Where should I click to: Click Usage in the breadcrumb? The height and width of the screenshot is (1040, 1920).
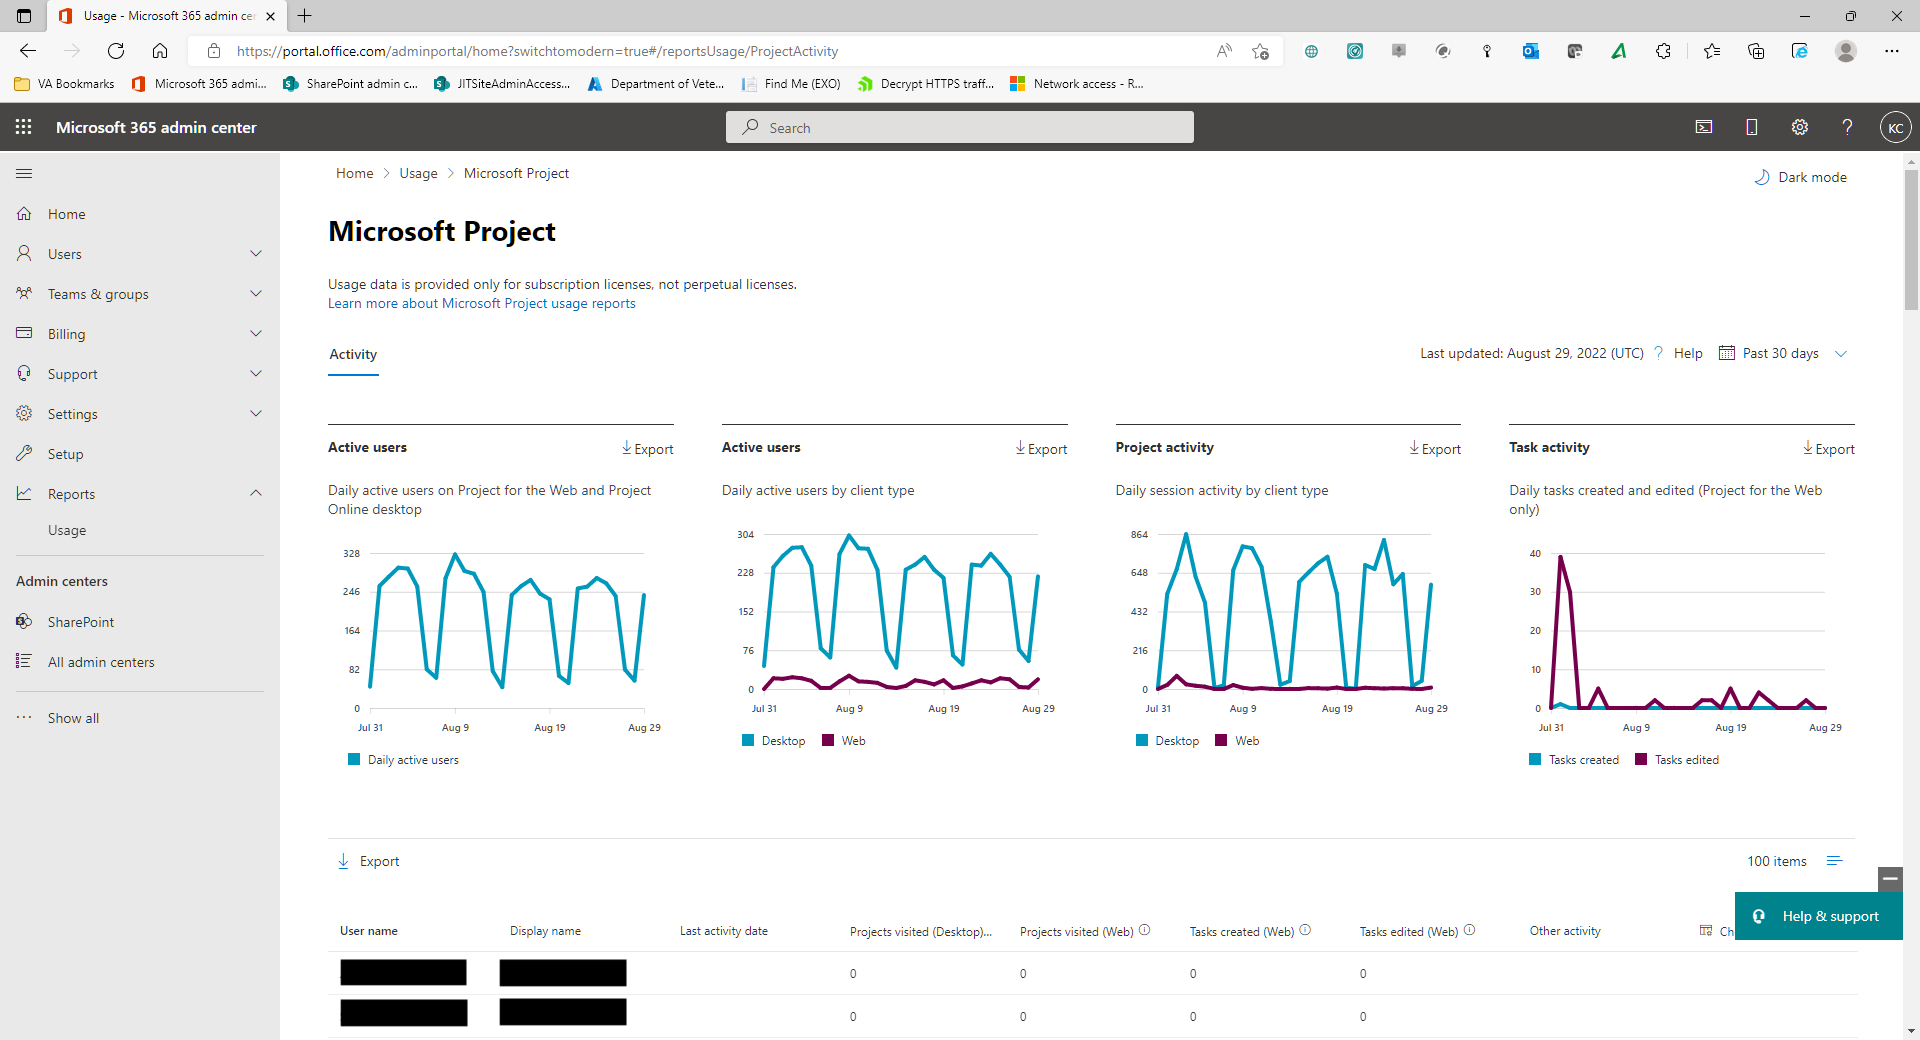pyautogui.click(x=418, y=173)
